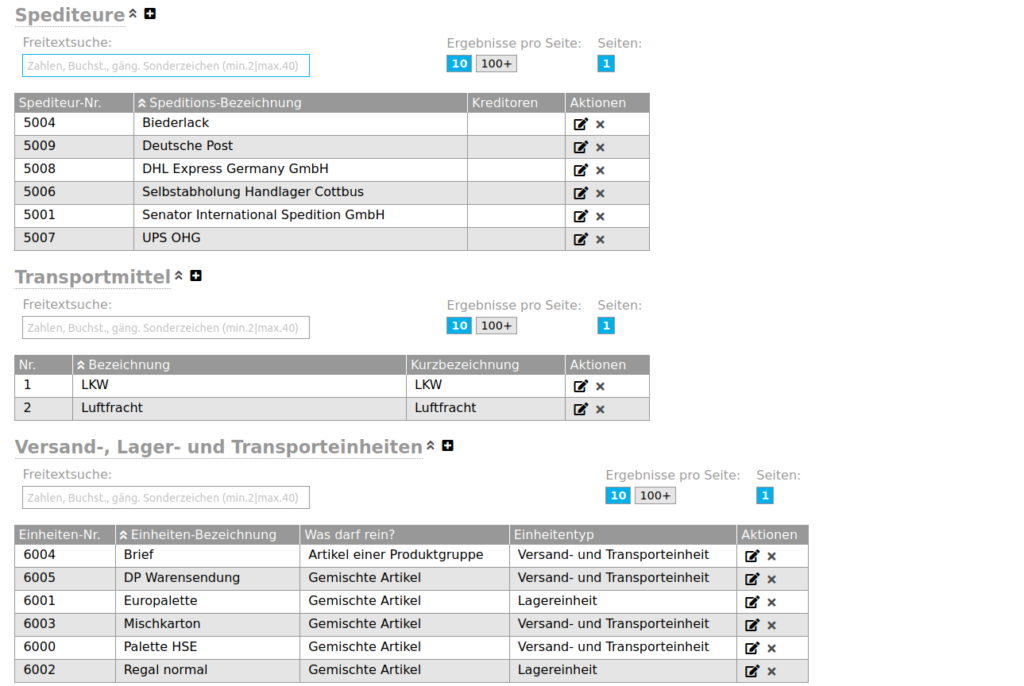This screenshot has height=686, width=1024.
Task: Select the unit number 6002 cell
Action: [65, 670]
